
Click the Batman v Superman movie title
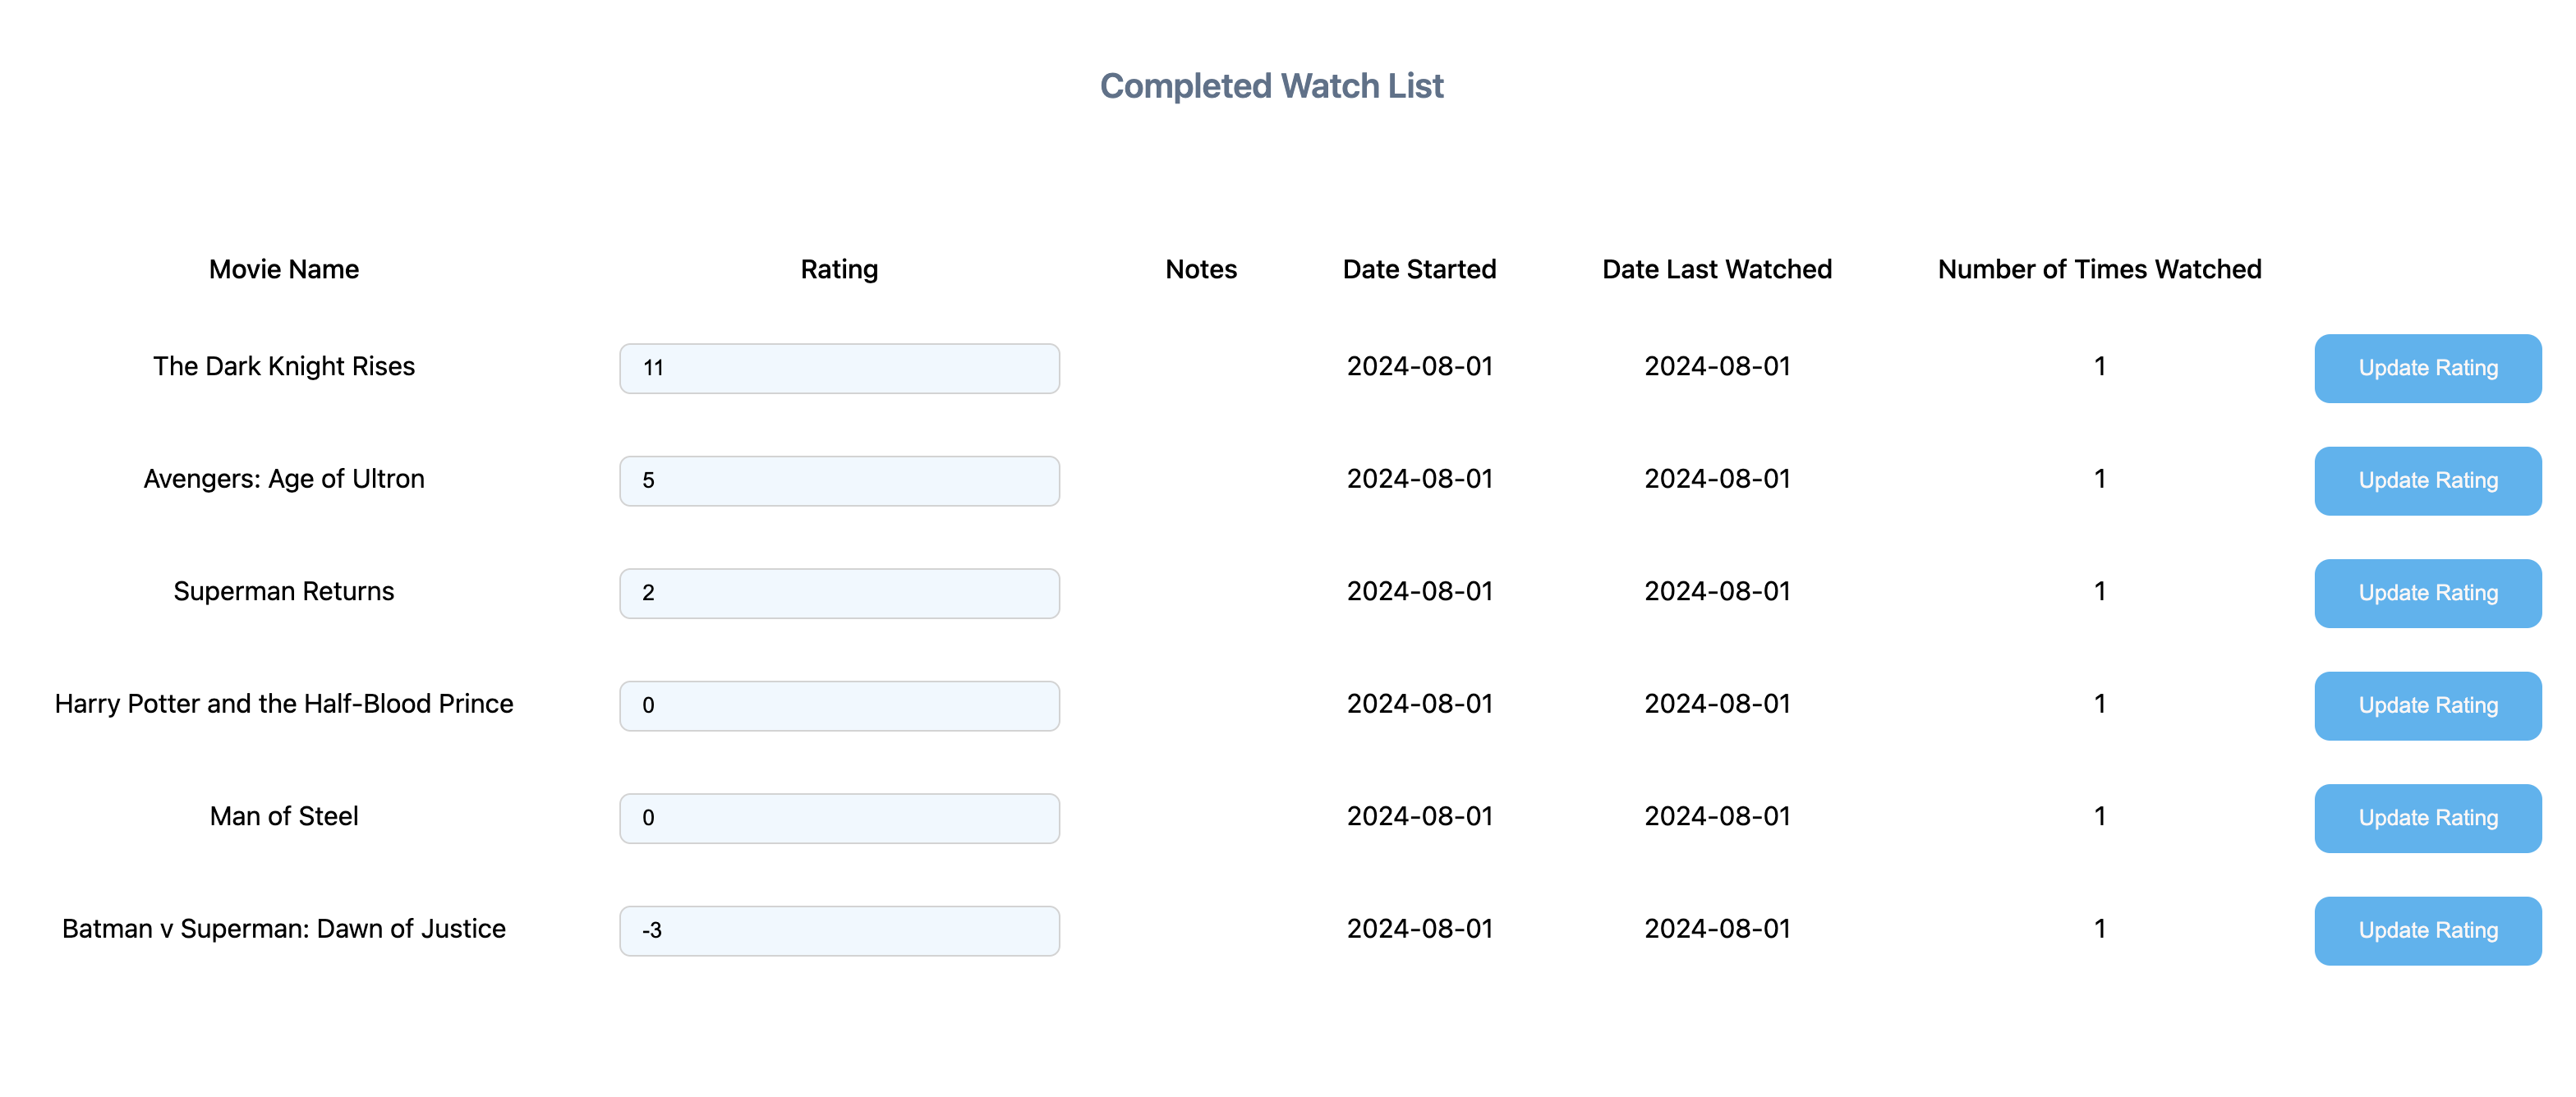click(x=283, y=929)
